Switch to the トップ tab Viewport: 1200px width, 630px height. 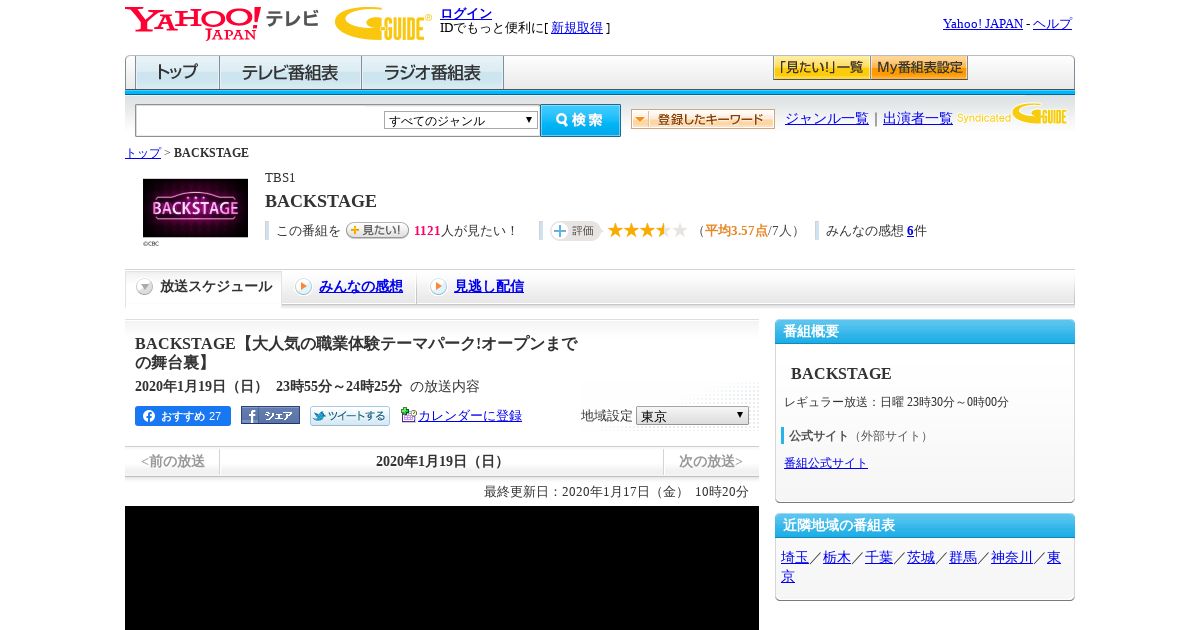tap(177, 73)
